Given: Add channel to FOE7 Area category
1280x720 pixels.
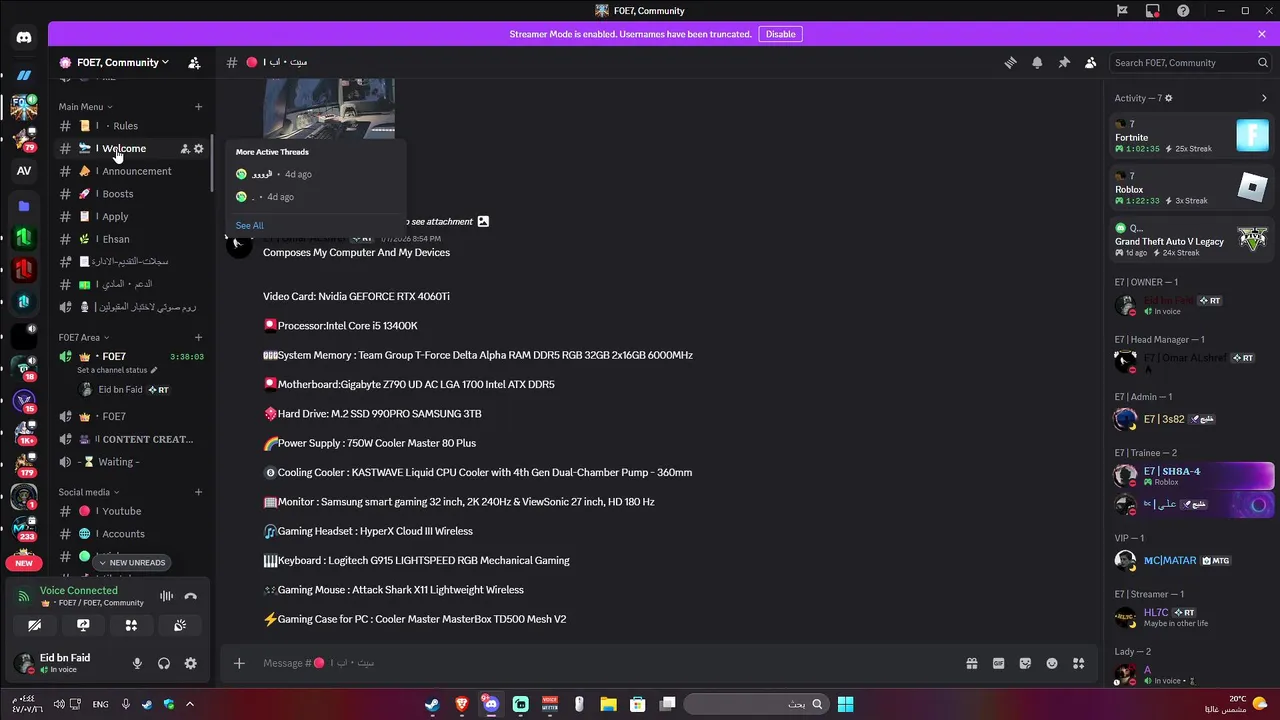Looking at the screenshot, I should 198,337.
